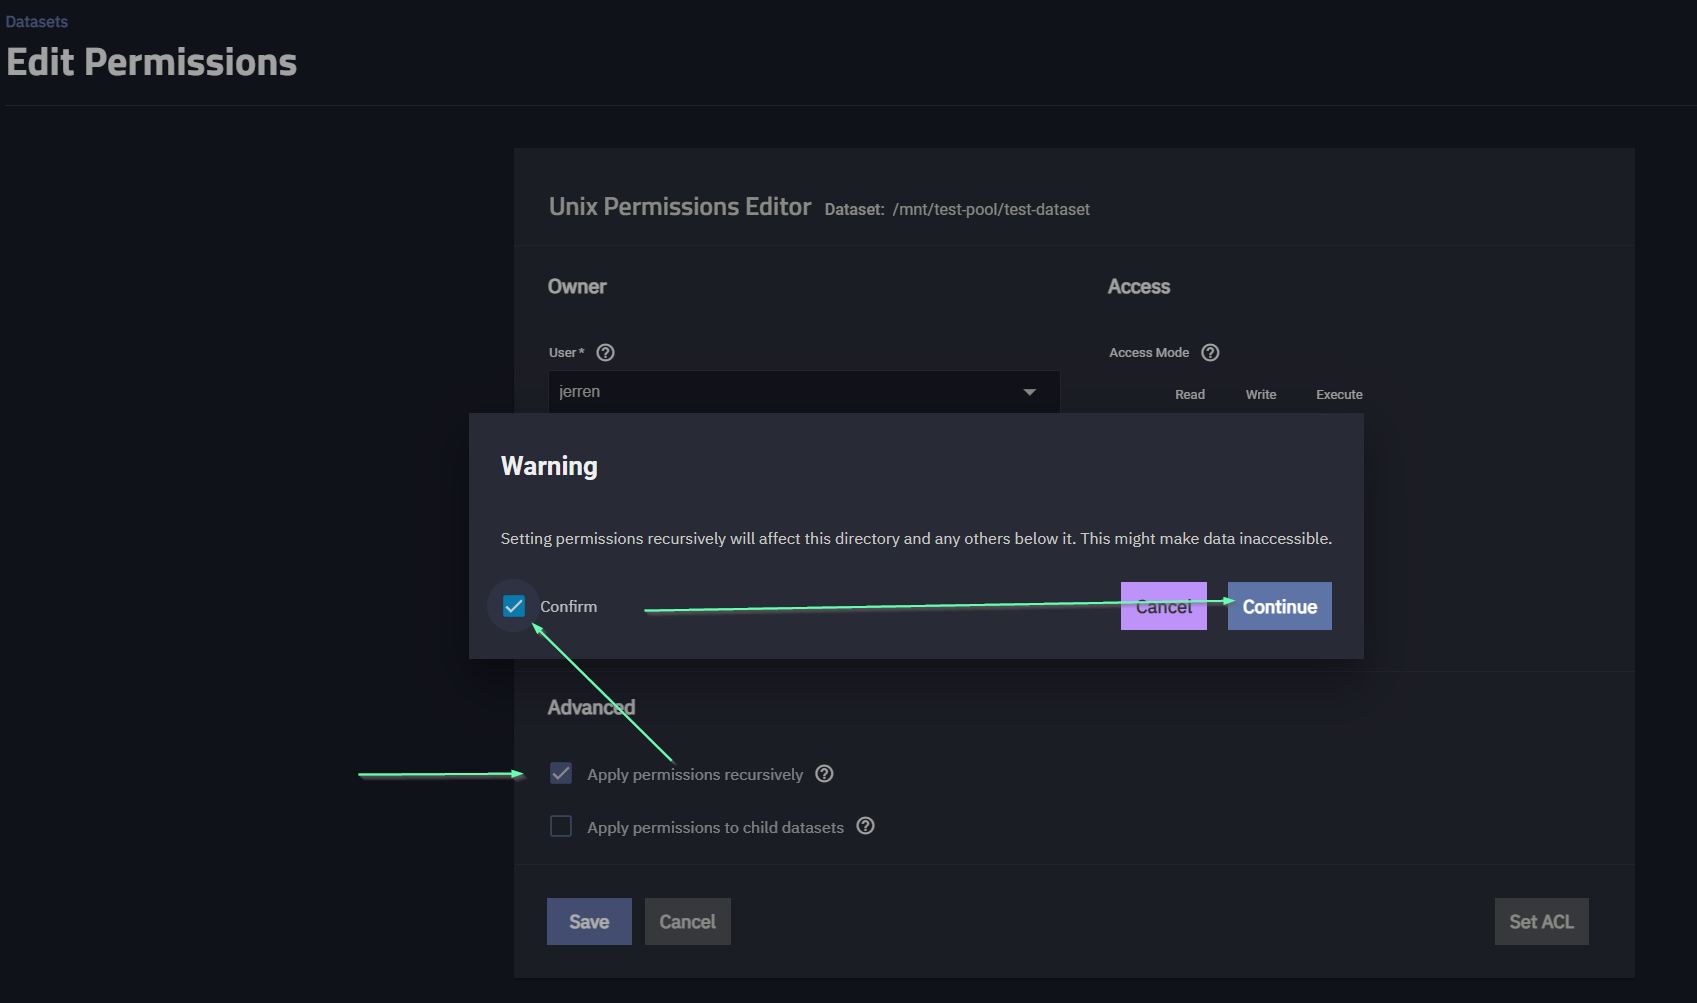Toggle the Confirm checkbox in Warning dialog
The height and width of the screenshot is (1003, 1697).
tap(514, 606)
